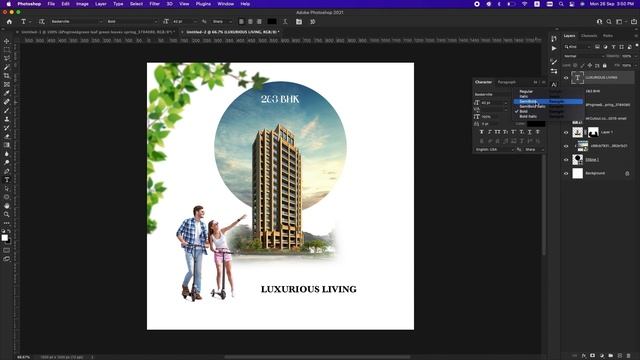Open Character panel font size dropdown
This screenshot has width=640, height=360.
506,103
